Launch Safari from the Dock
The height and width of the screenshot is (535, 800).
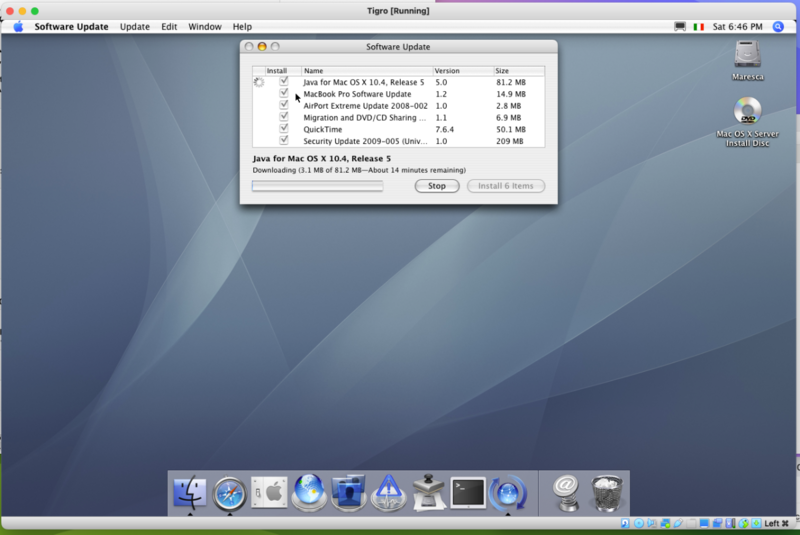(229, 491)
